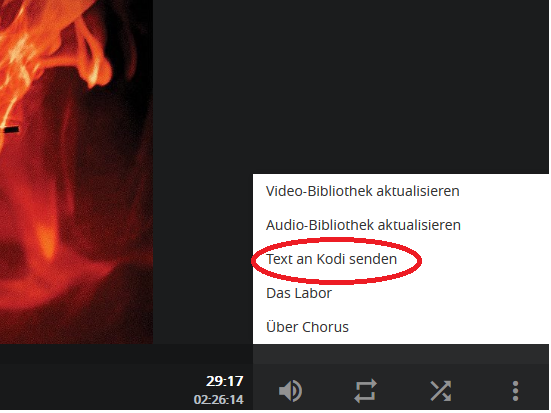Click the total duration 02:26:14
Screen dimensions: 551x413
pyautogui.click(x=219, y=400)
